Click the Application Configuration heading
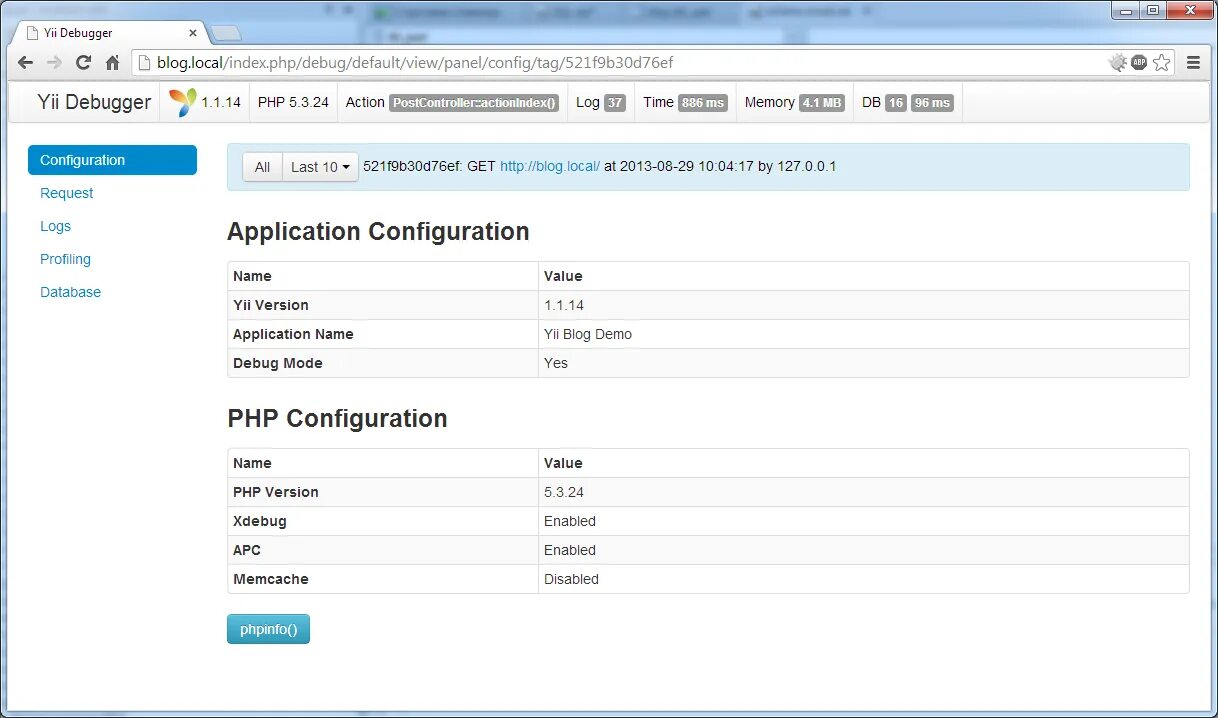The width and height of the screenshot is (1218, 718). tap(378, 231)
